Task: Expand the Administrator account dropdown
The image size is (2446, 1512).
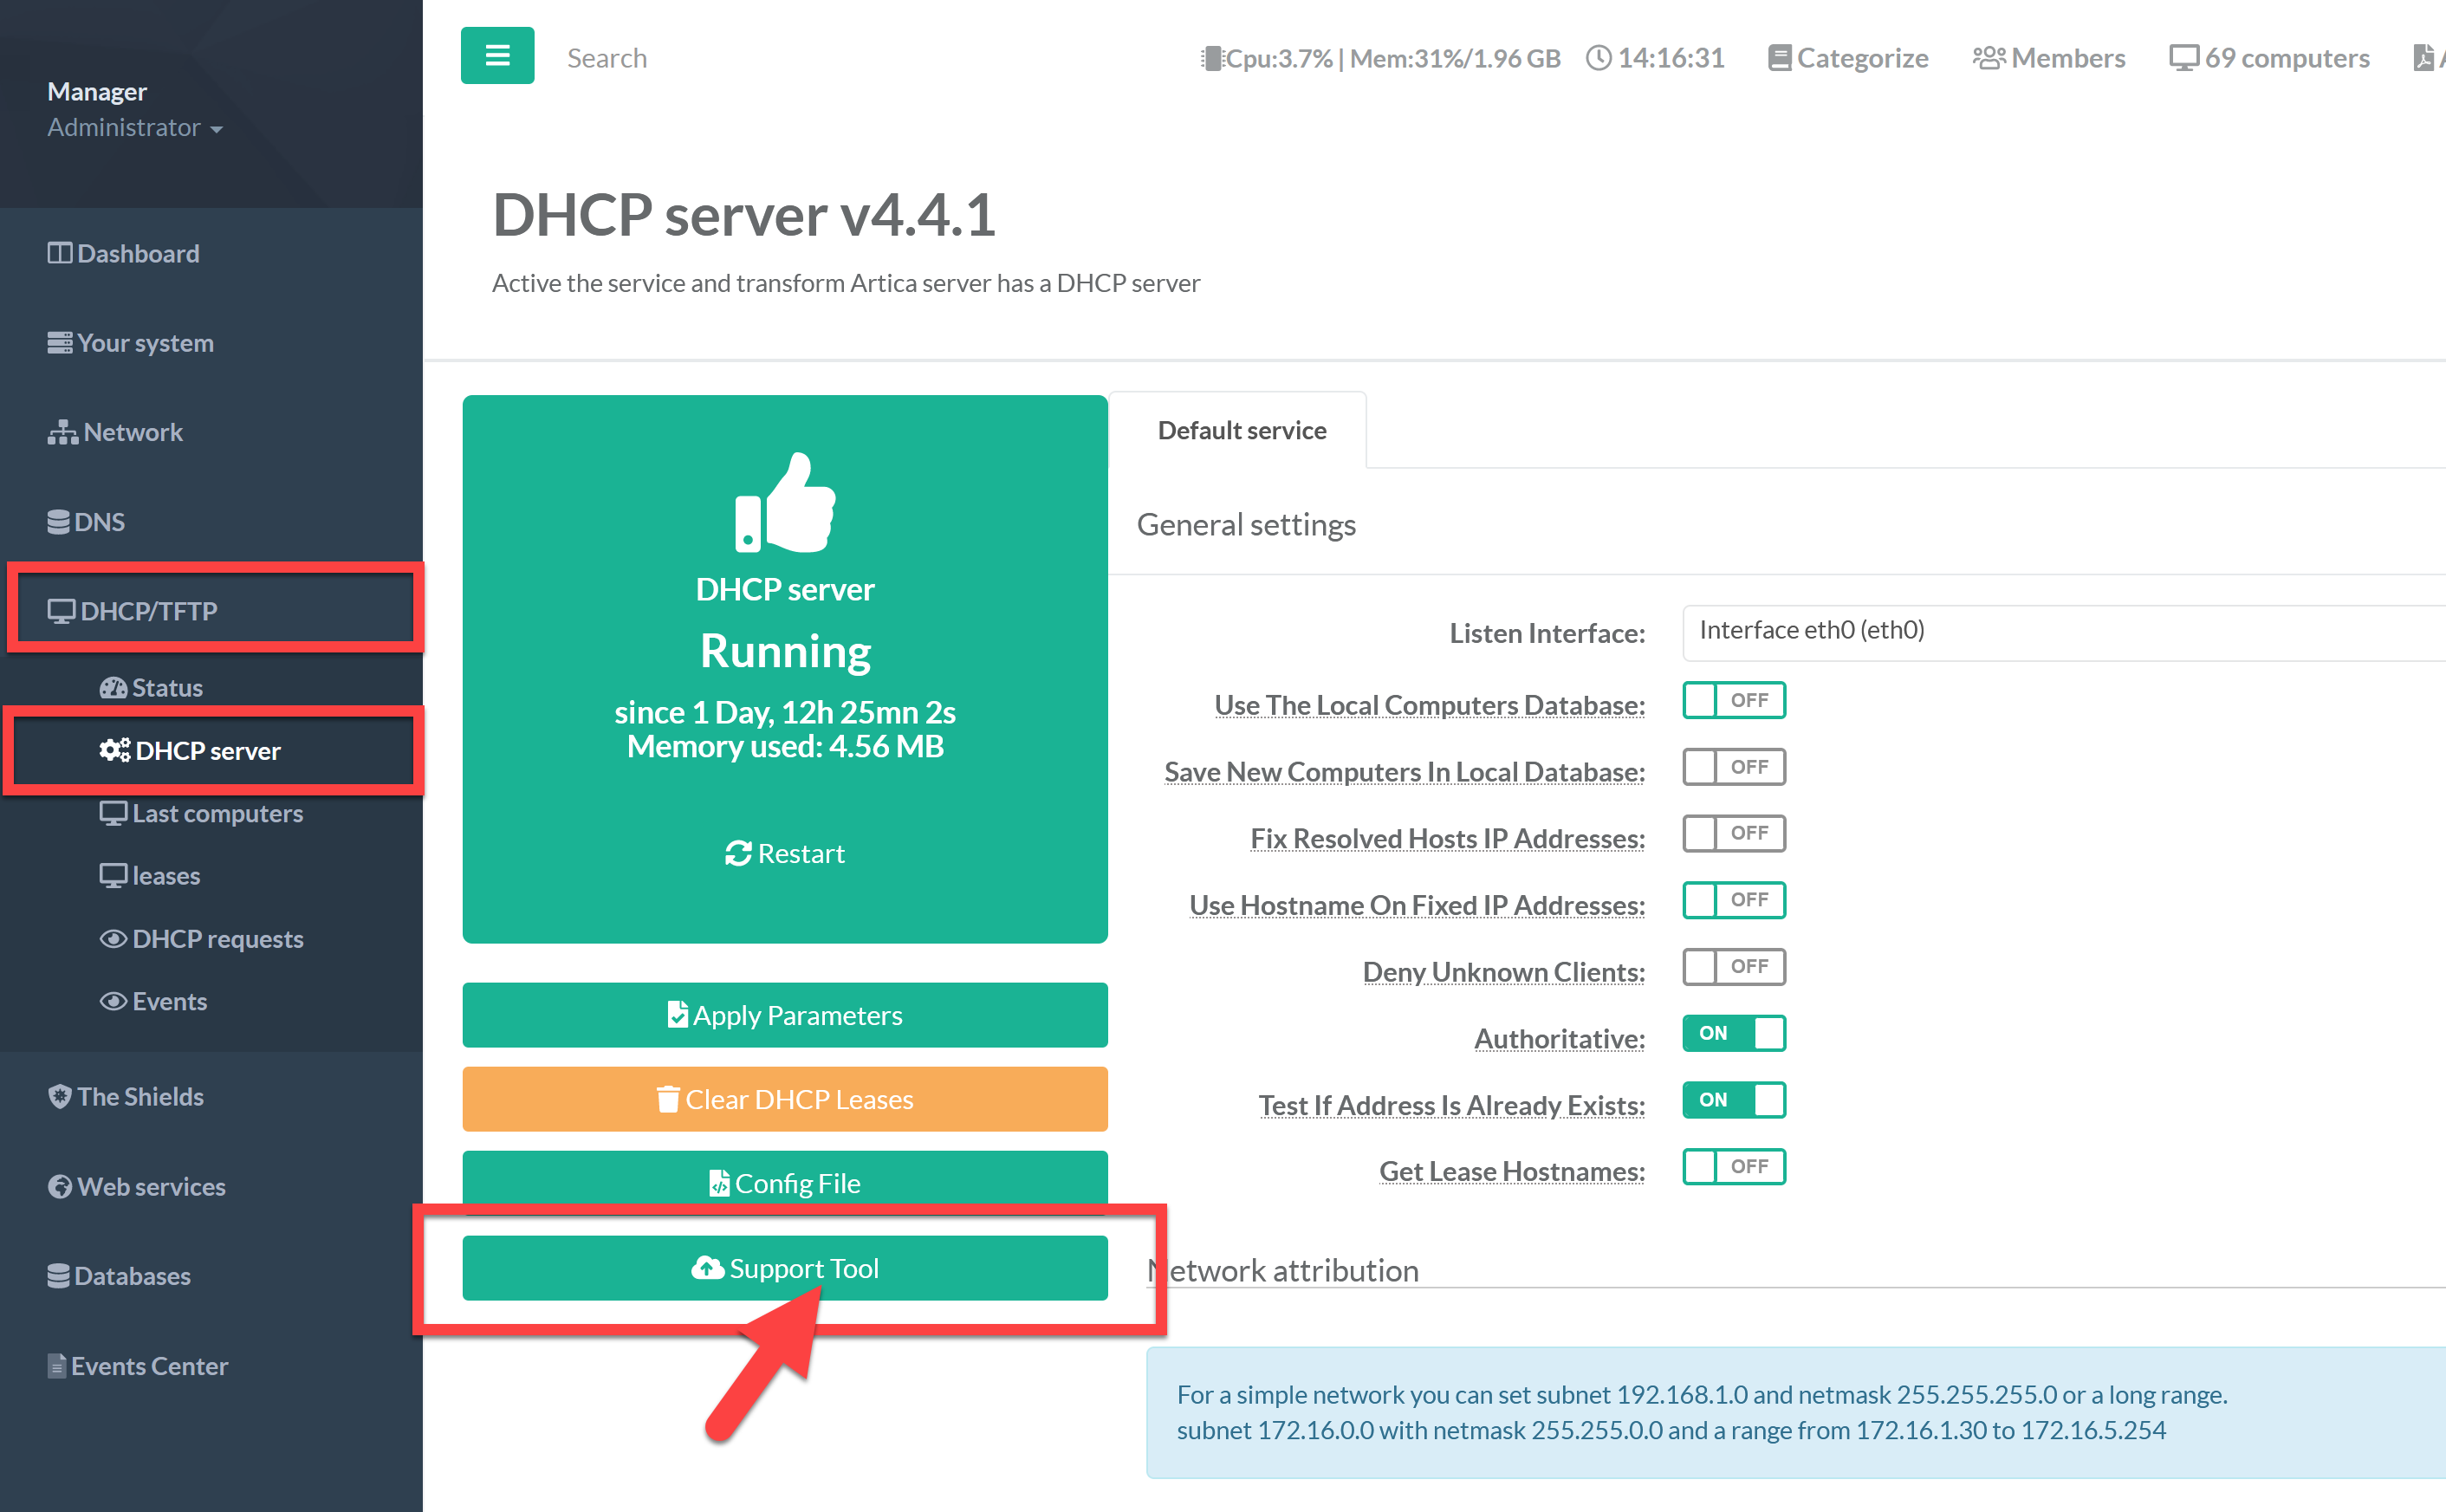Action: tap(135, 128)
